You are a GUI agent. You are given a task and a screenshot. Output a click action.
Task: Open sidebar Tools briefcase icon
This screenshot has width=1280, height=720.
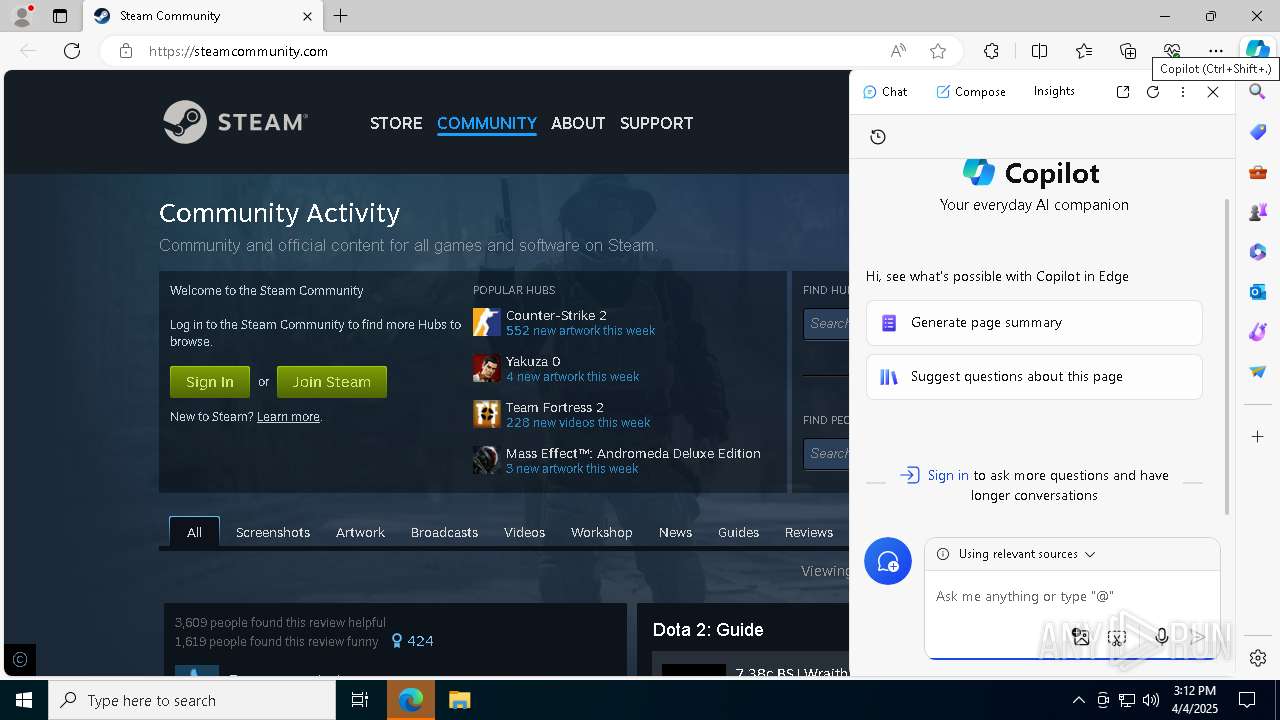[x=1258, y=172]
